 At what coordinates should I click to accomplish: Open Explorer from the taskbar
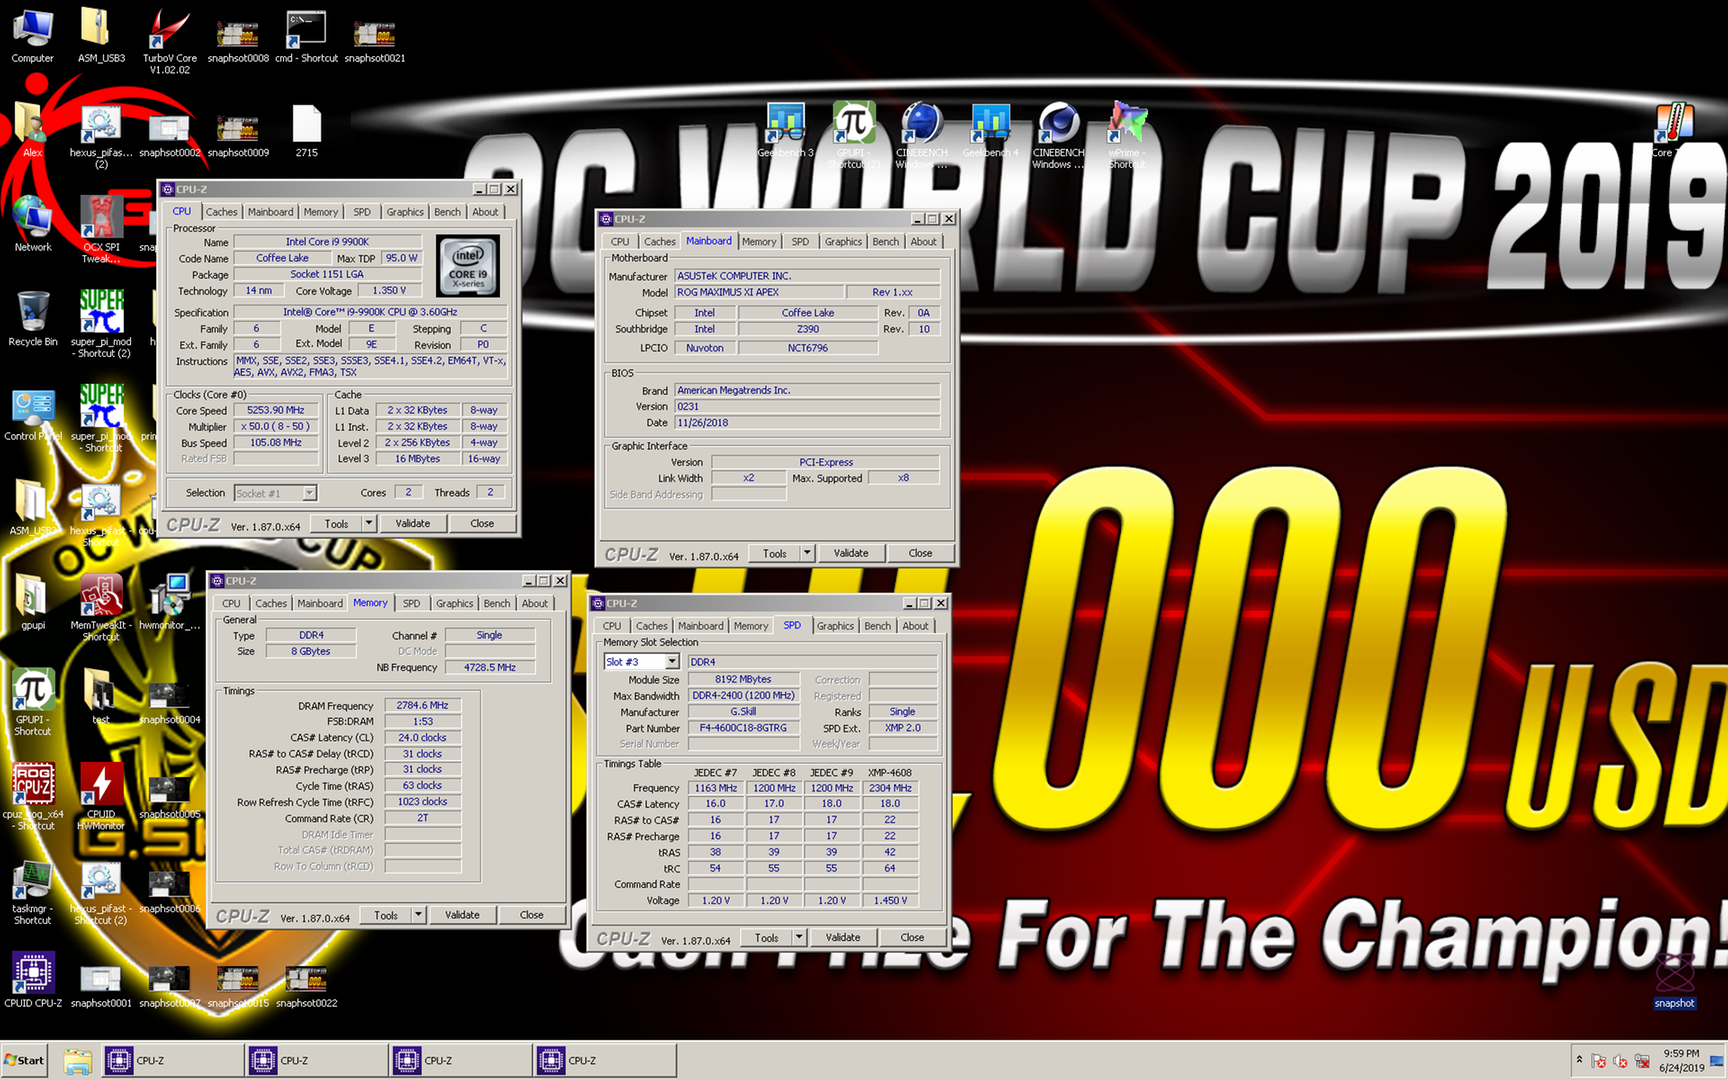click(78, 1060)
